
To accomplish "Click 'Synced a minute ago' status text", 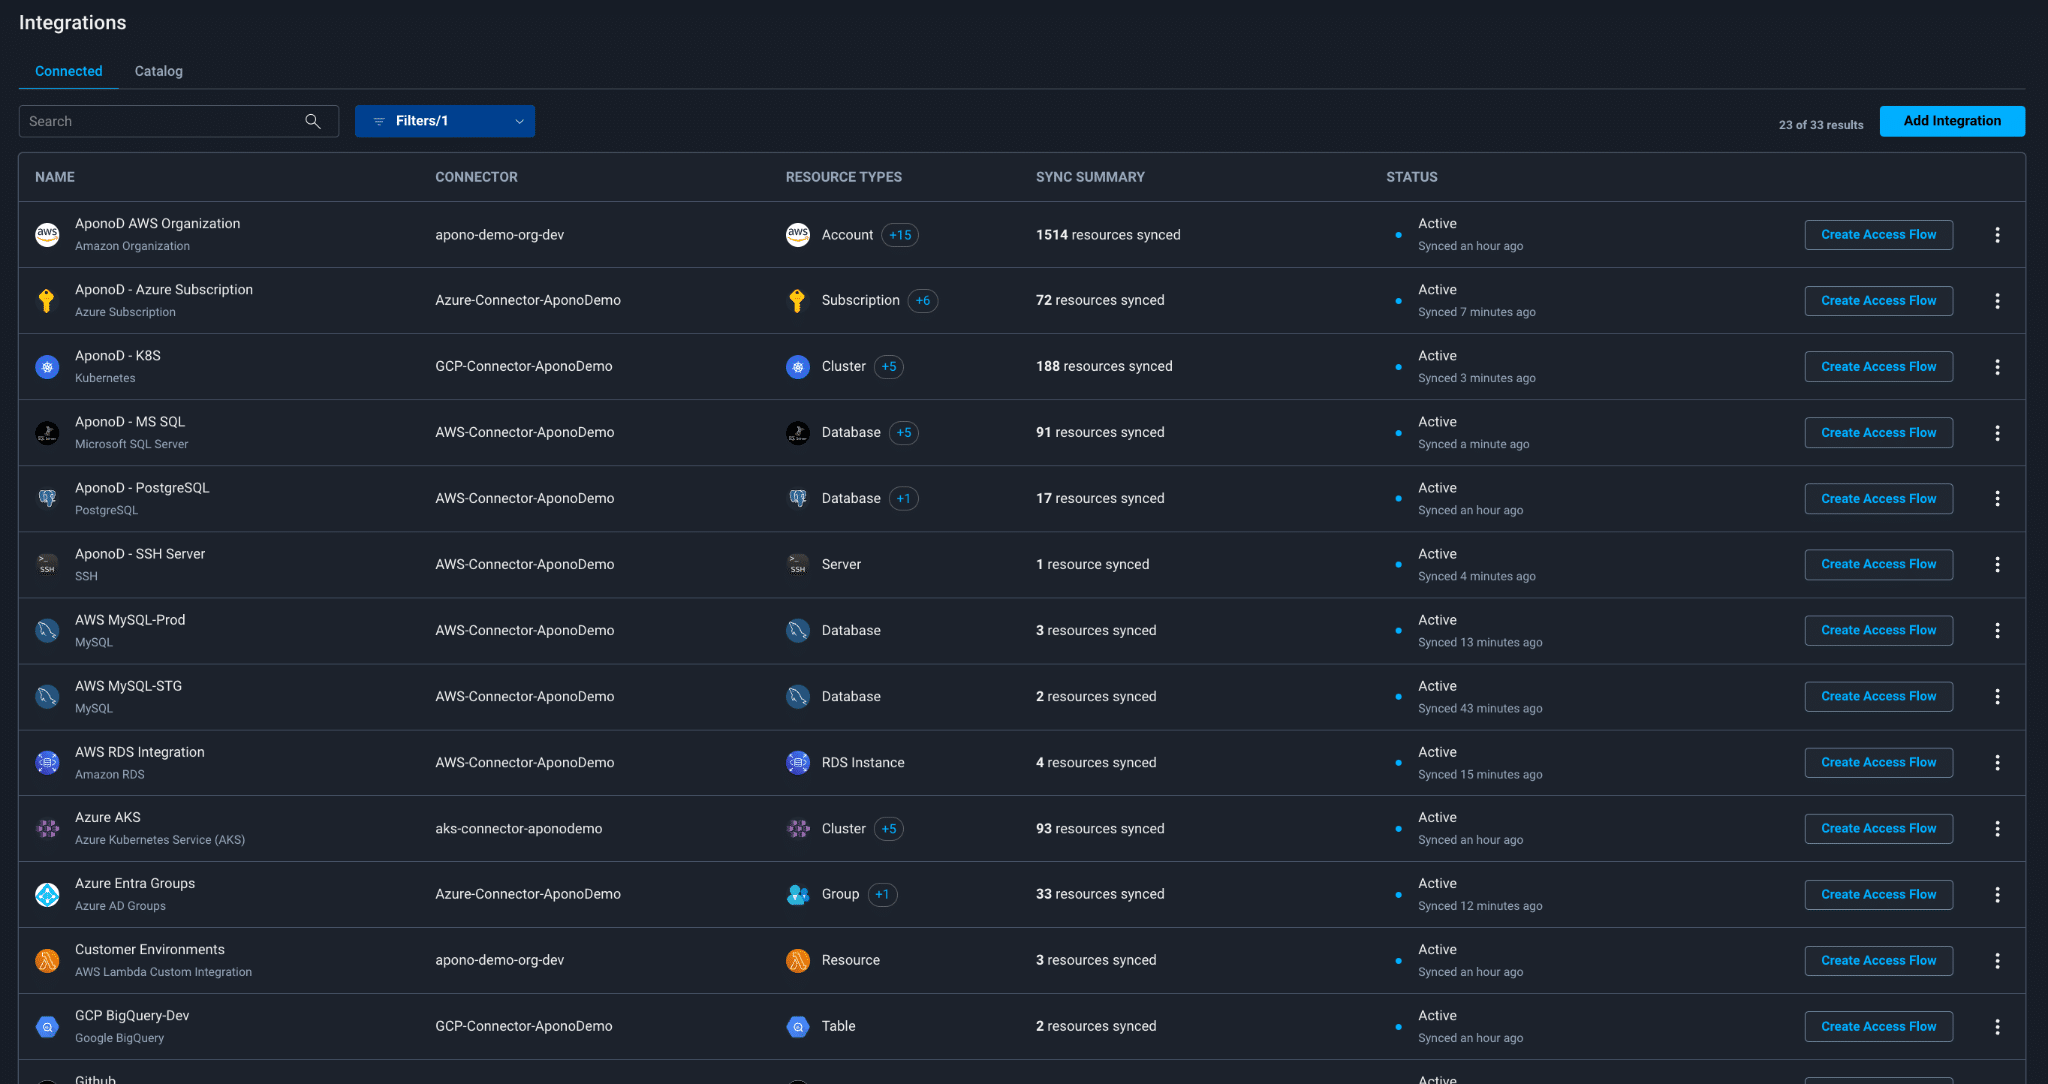I will click(1473, 445).
